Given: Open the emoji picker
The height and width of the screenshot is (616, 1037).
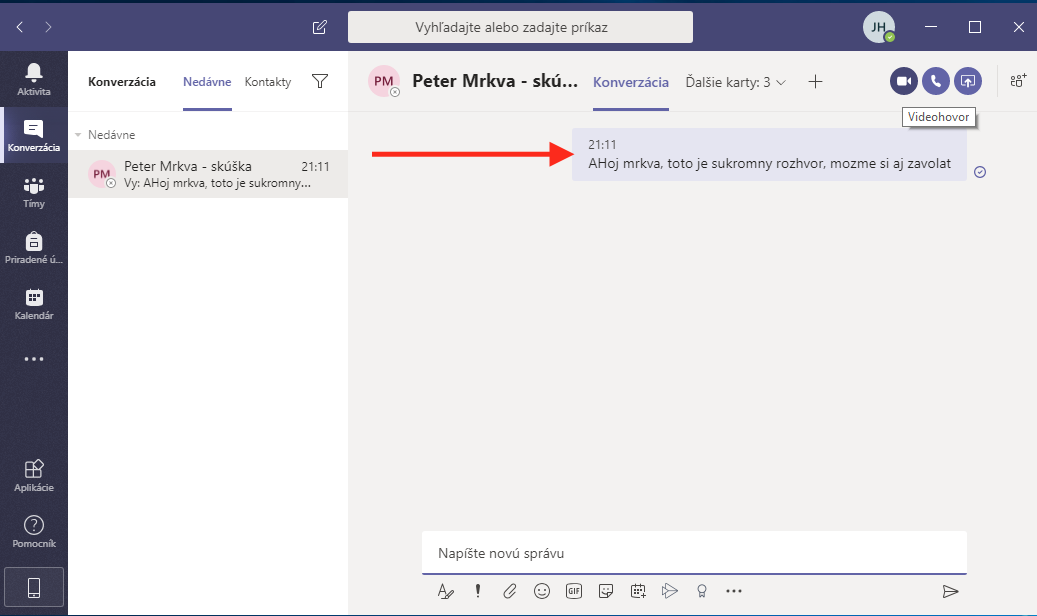Looking at the screenshot, I should click(542, 591).
